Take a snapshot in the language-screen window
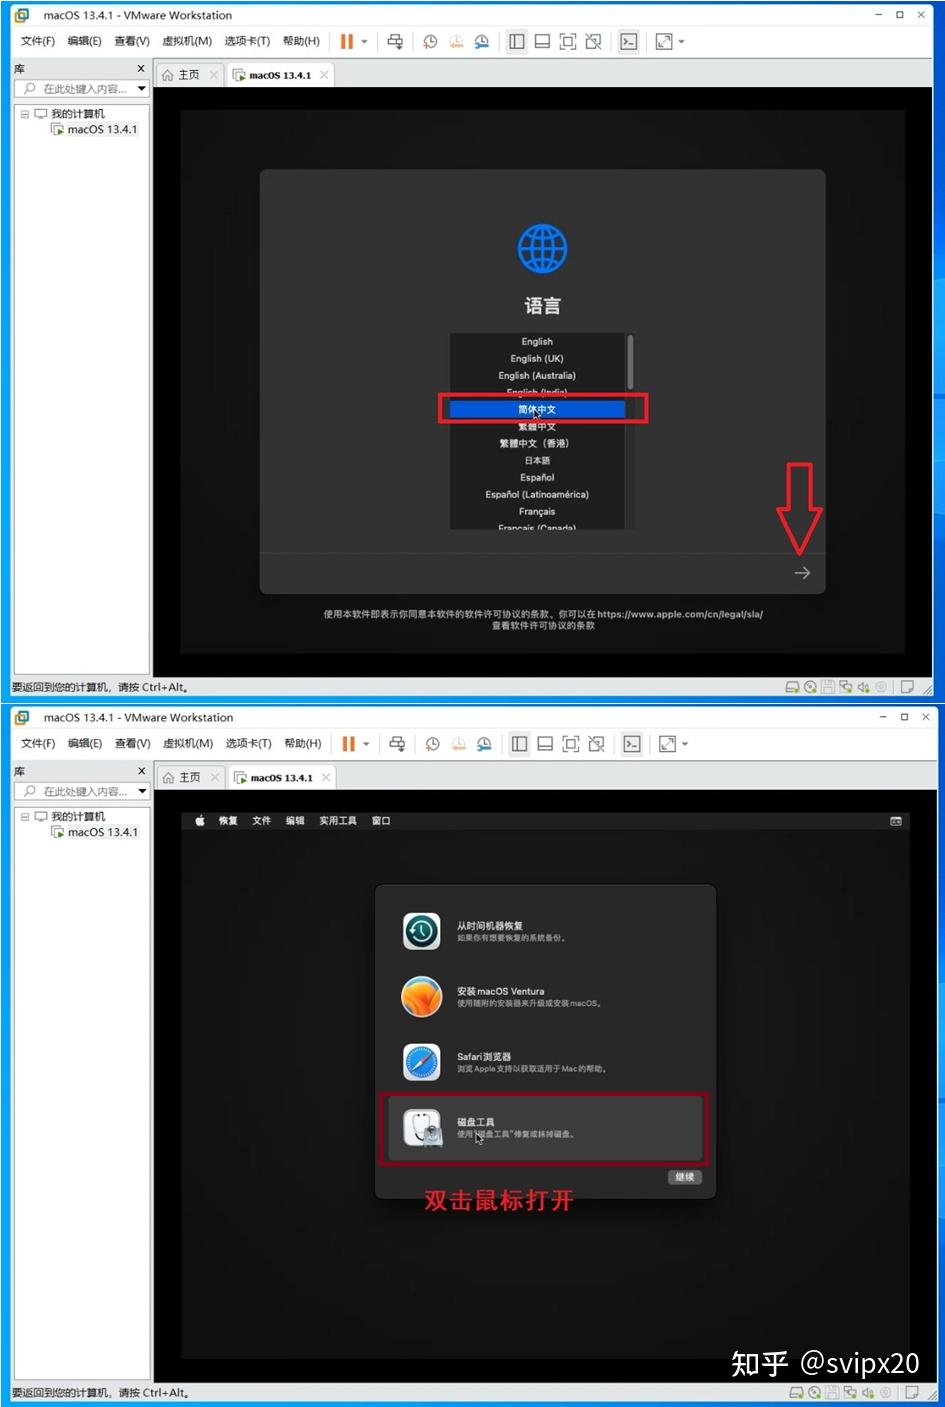 click(430, 42)
